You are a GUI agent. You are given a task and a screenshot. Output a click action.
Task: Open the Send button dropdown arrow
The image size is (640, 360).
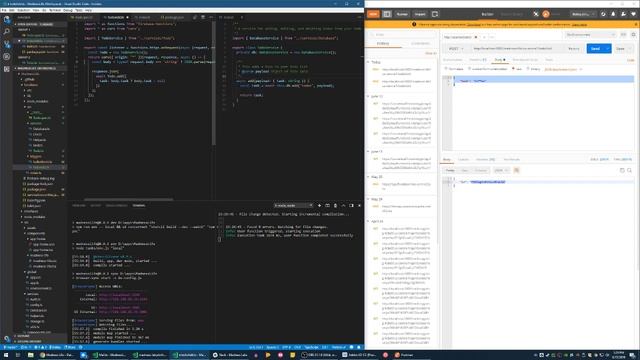pos(608,49)
